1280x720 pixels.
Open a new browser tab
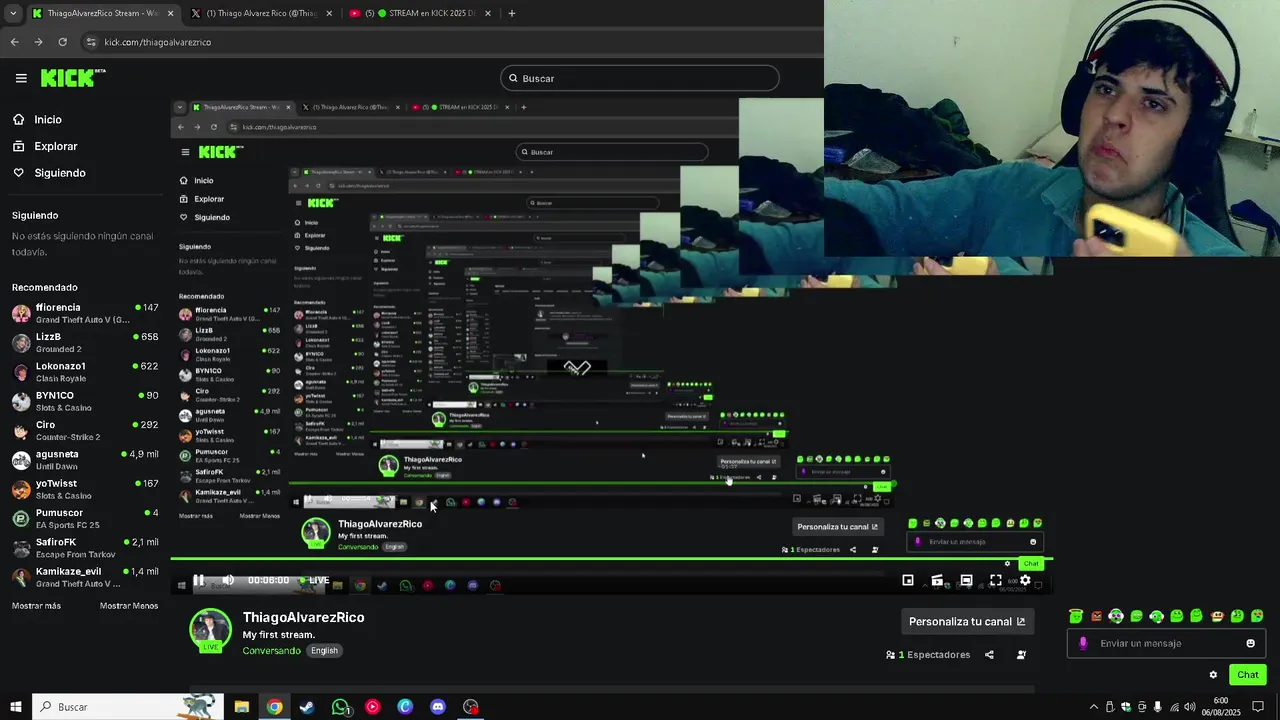tap(512, 13)
